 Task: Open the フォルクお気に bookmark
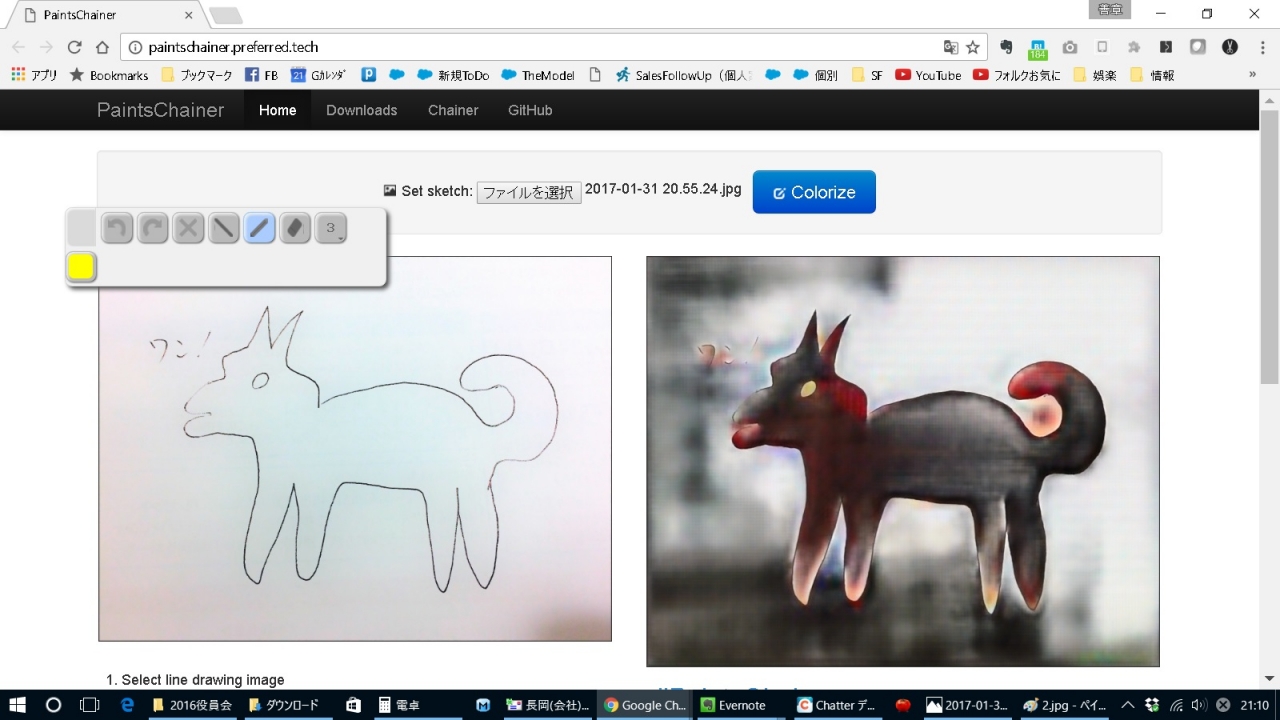(x=1017, y=75)
